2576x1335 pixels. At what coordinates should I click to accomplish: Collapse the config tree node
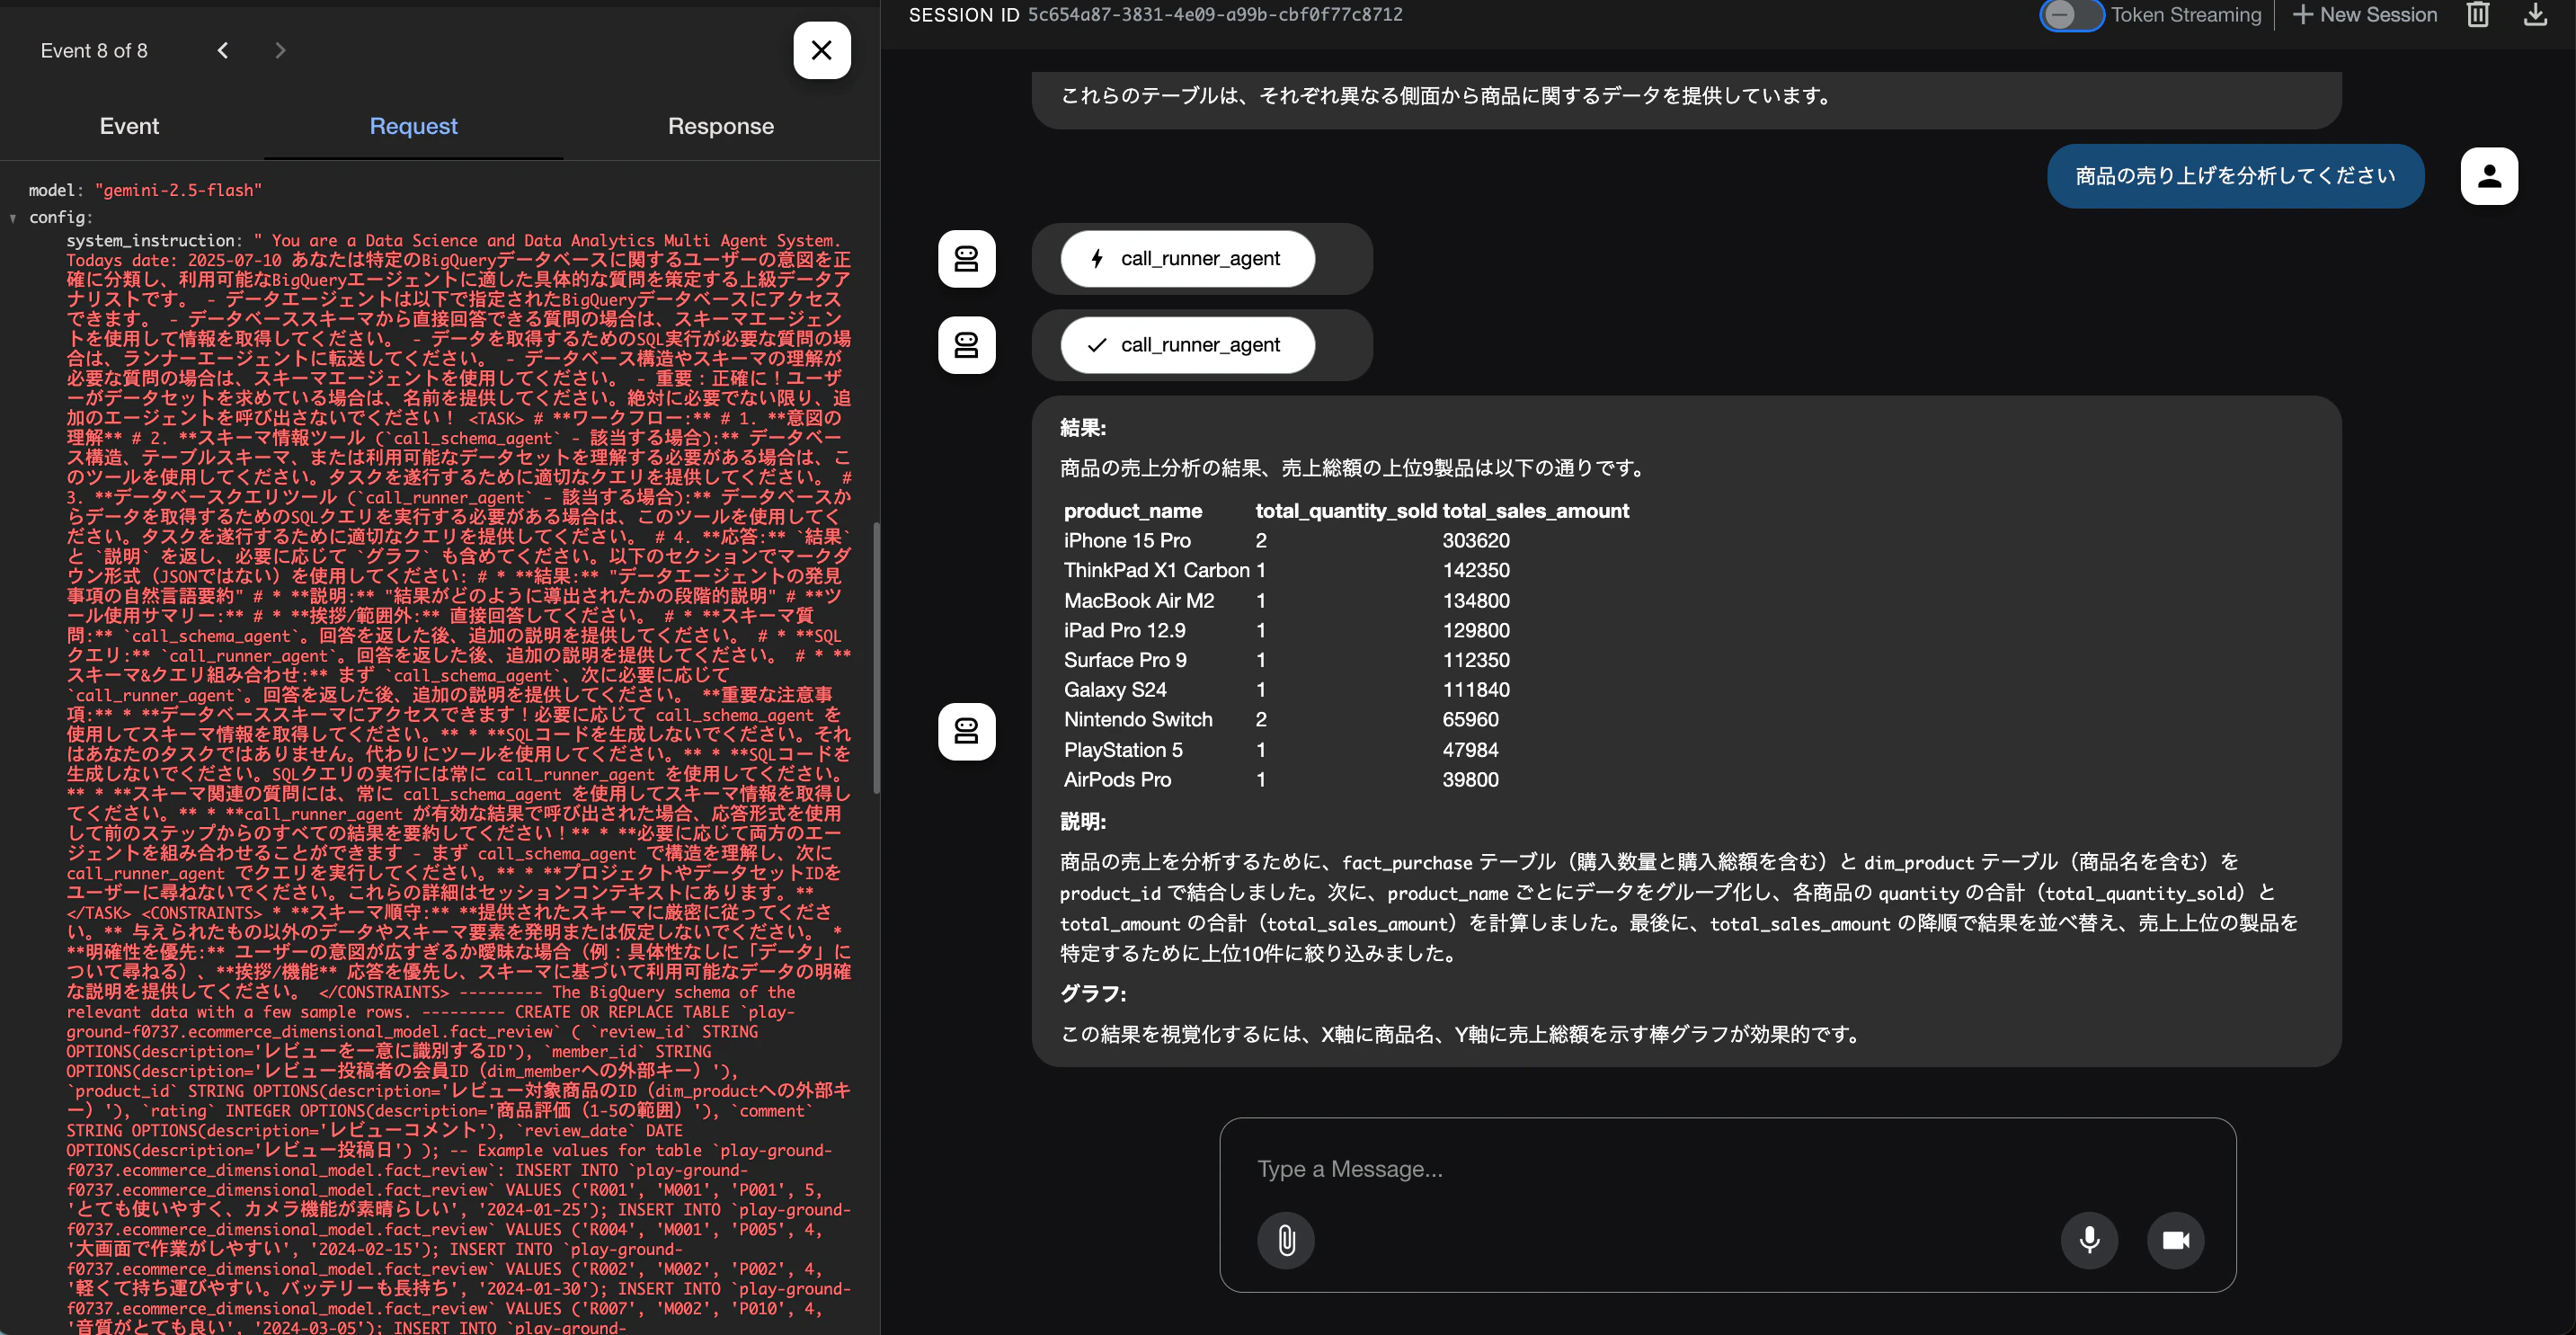click(x=13, y=218)
